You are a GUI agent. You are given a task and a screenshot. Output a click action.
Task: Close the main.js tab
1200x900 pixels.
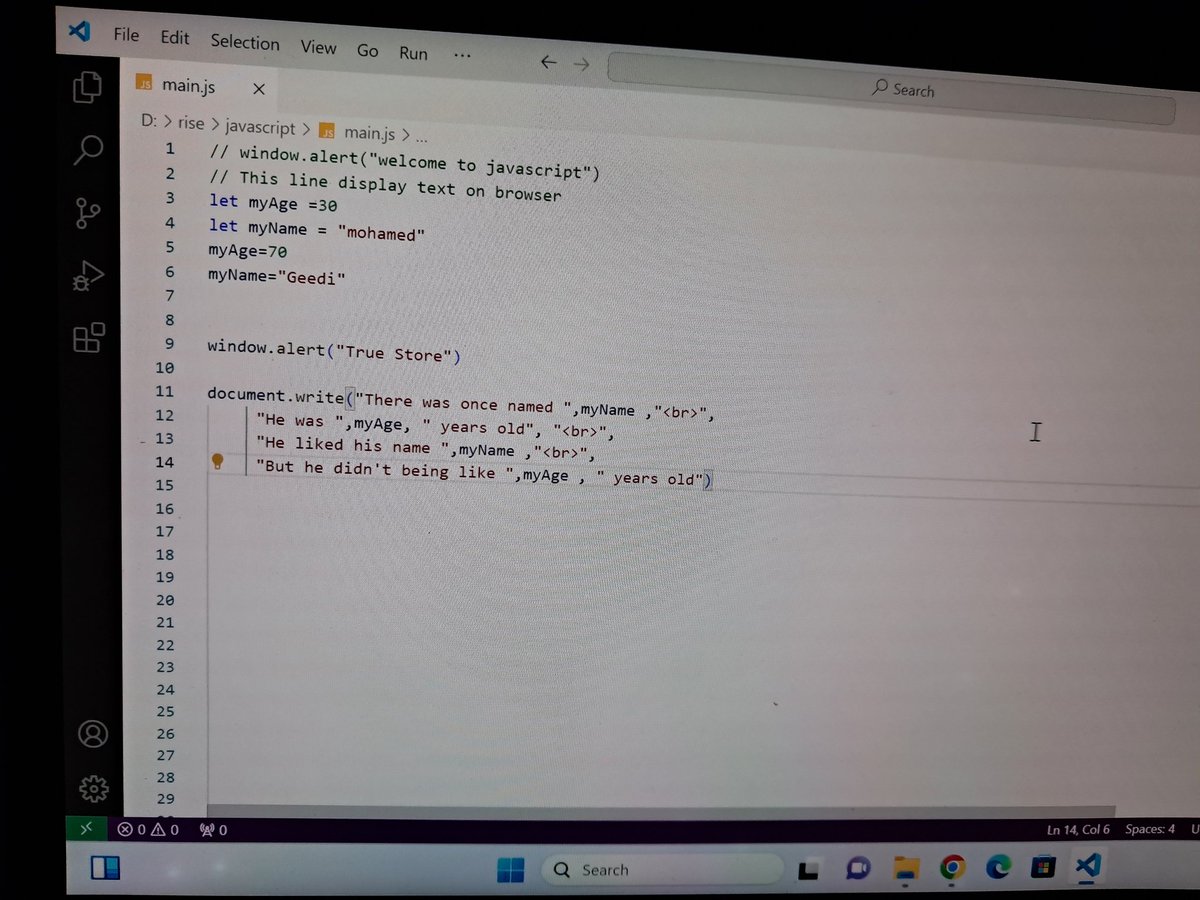click(258, 89)
